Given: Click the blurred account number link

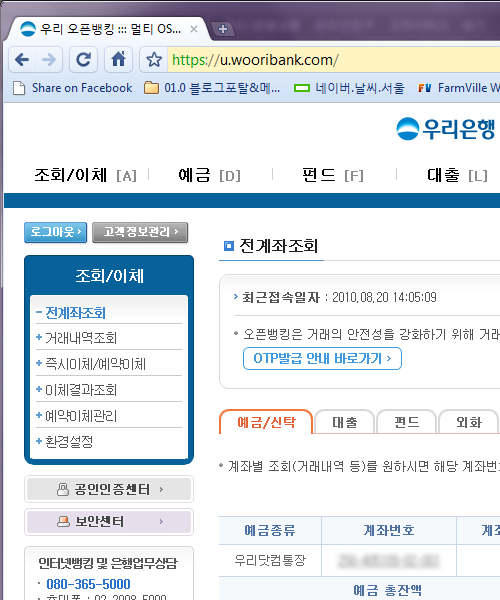Looking at the screenshot, I should click(389, 561).
